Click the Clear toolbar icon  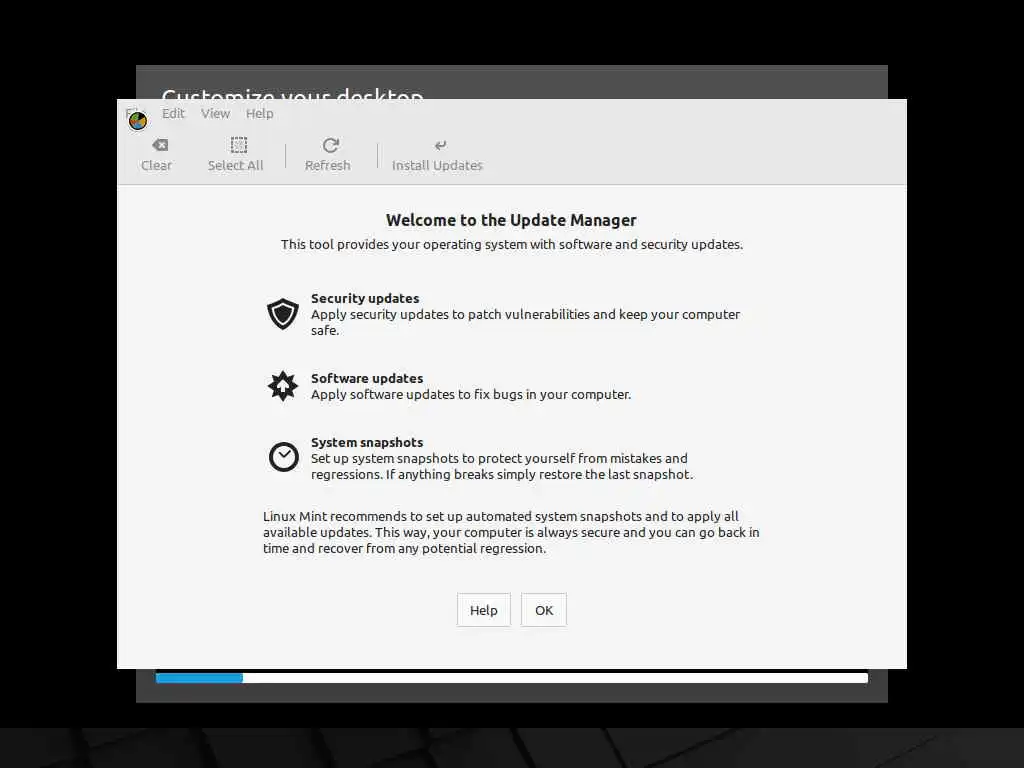coord(160,145)
